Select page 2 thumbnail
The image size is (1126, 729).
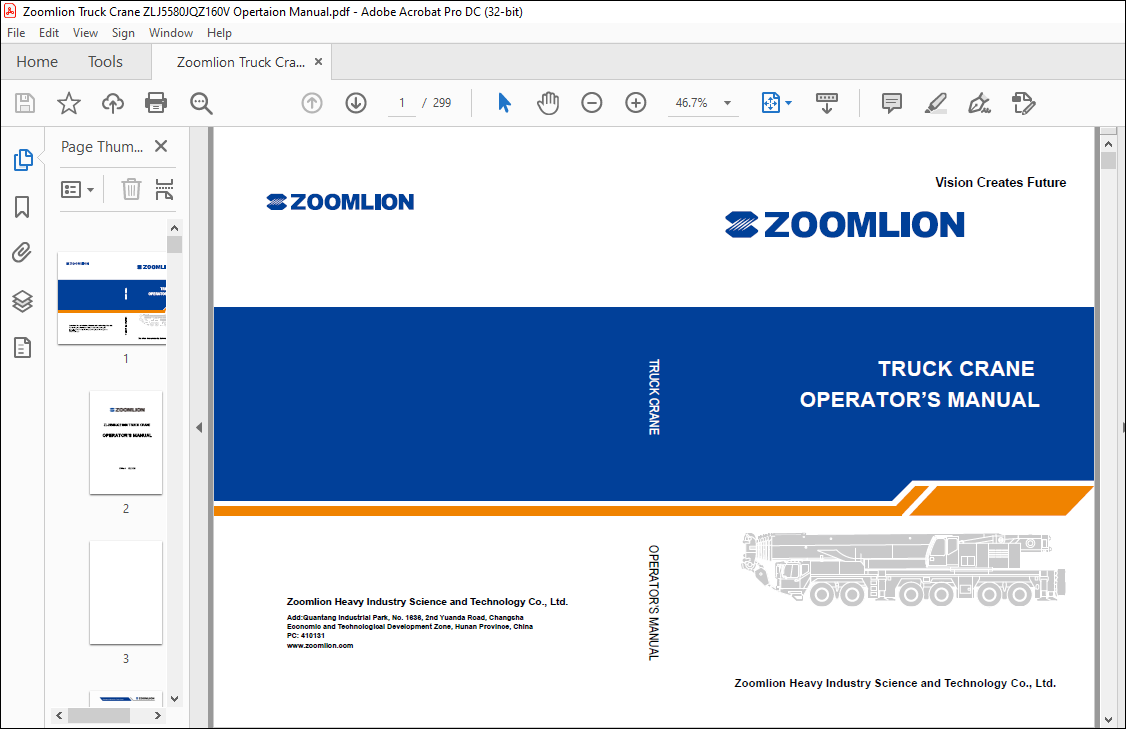click(126, 442)
